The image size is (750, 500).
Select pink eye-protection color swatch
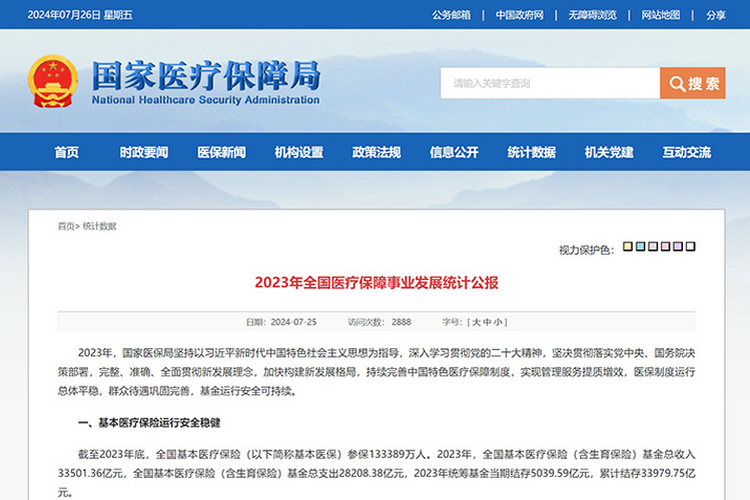pyautogui.click(x=665, y=246)
